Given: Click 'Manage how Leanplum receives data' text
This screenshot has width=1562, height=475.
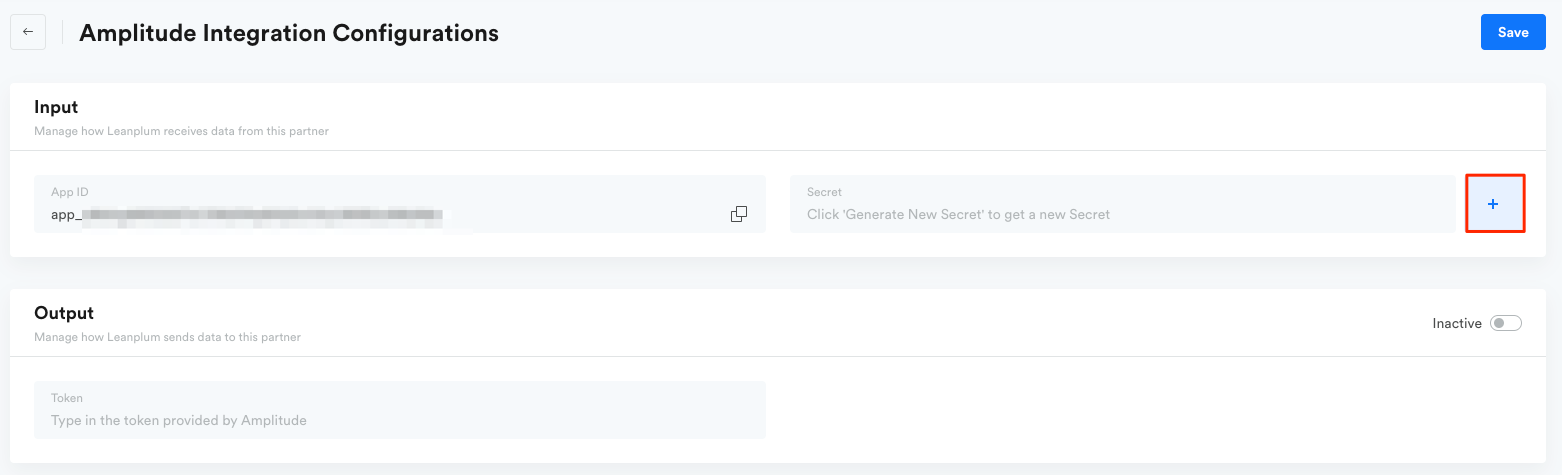Looking at the screenshot, I should pos(181,131).
